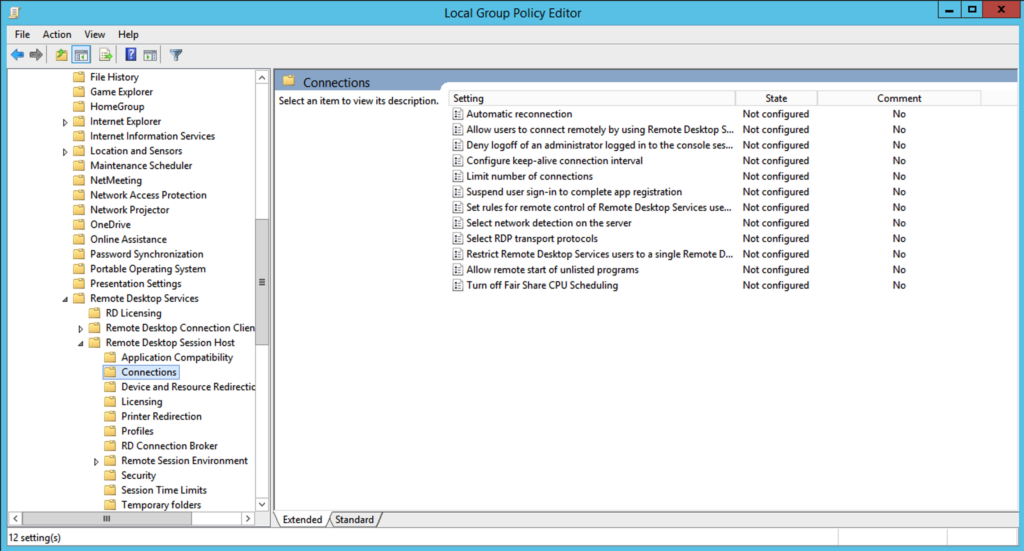Click the Up One Level folder icon

62,55
